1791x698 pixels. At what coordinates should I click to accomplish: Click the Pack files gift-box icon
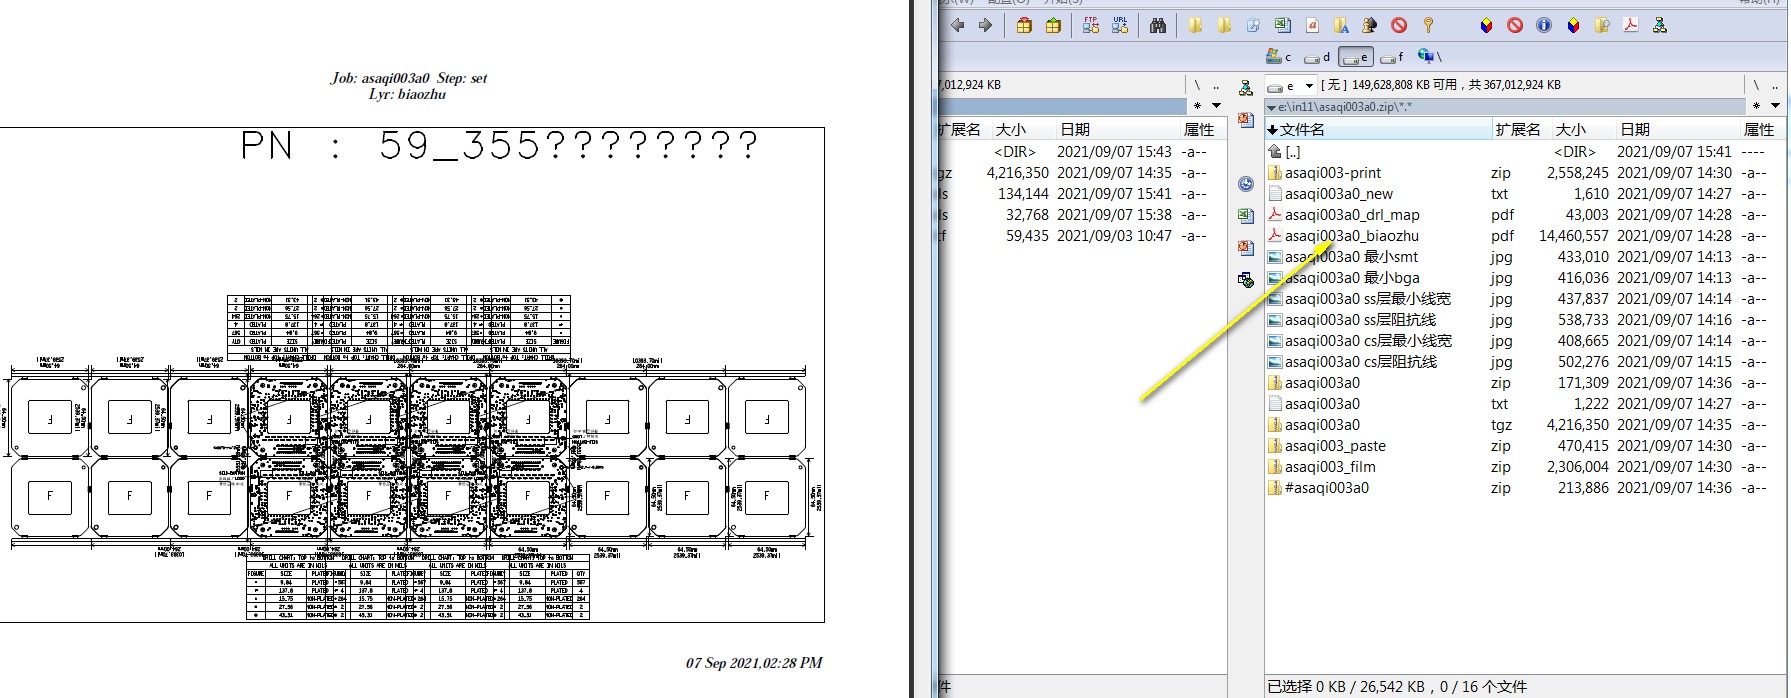pos(1024,26)
